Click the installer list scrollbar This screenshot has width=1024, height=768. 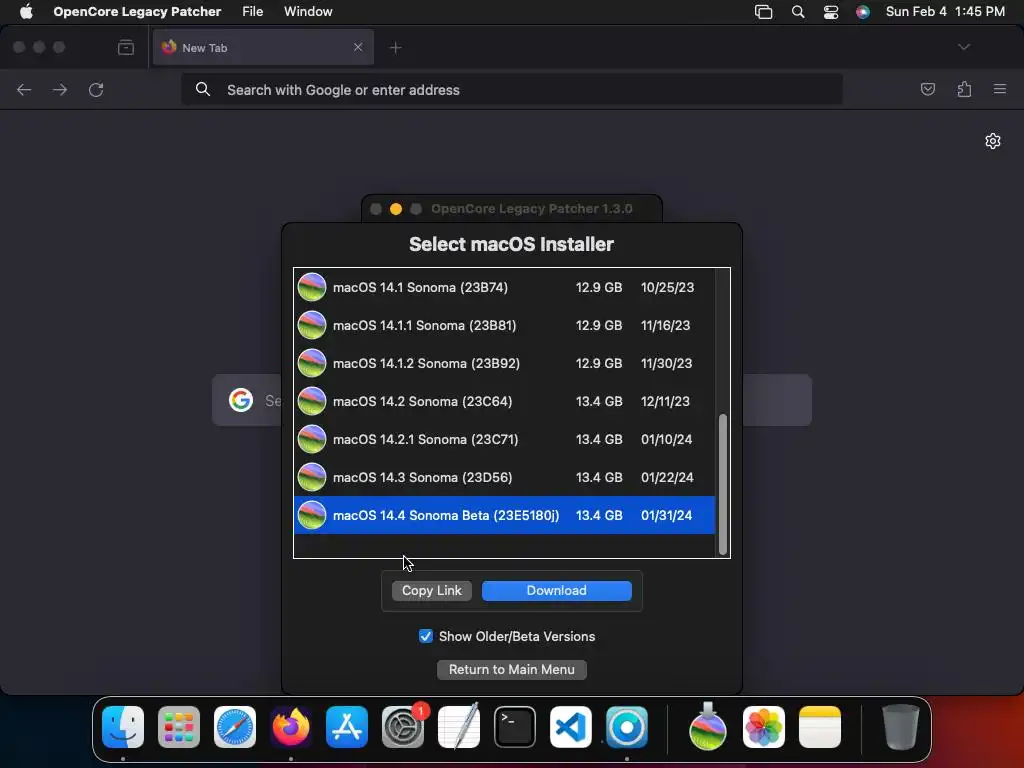click(x=722, y=484)
